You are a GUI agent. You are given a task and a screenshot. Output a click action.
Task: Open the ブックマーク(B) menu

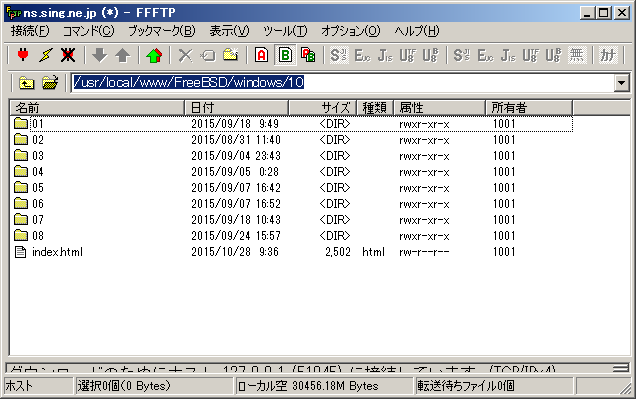tap(162, 31)
